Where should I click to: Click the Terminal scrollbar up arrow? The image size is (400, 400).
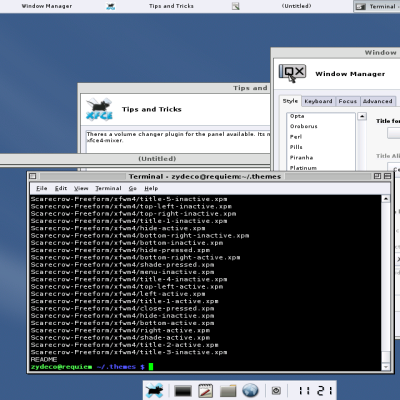[x=386, y=199]
